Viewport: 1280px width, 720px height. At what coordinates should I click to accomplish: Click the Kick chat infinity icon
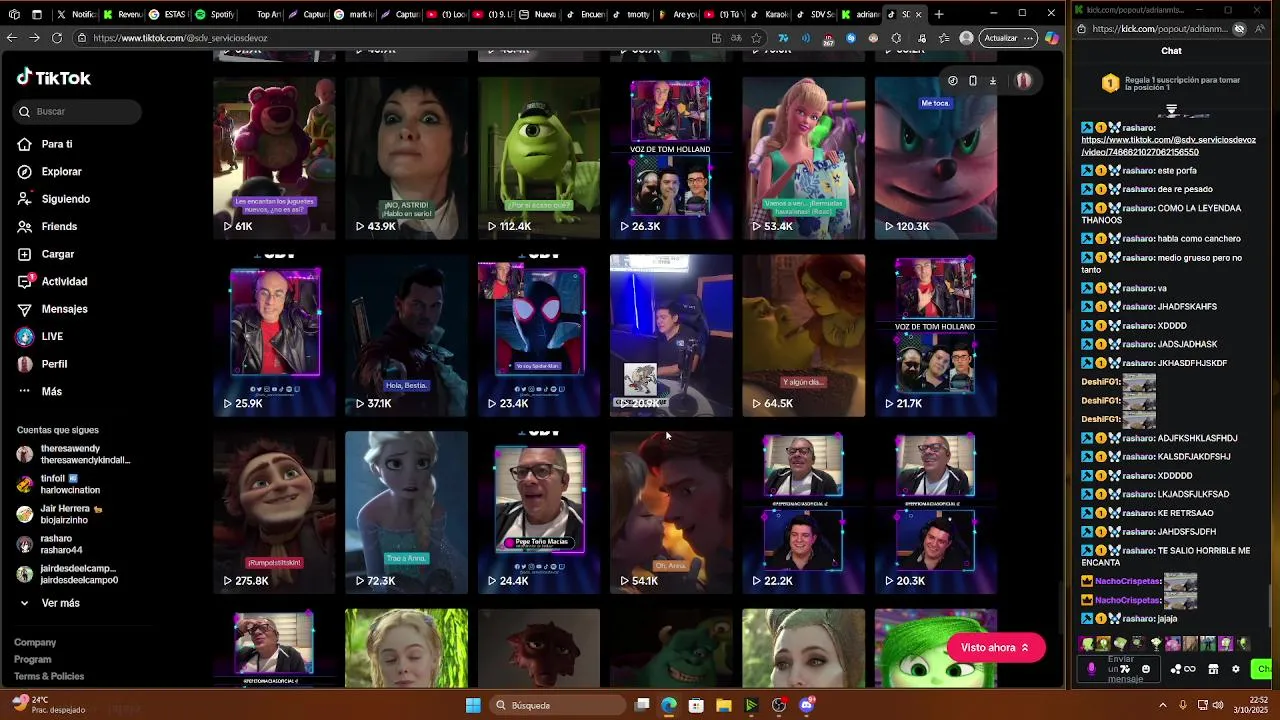click(x=1189, y=669)
